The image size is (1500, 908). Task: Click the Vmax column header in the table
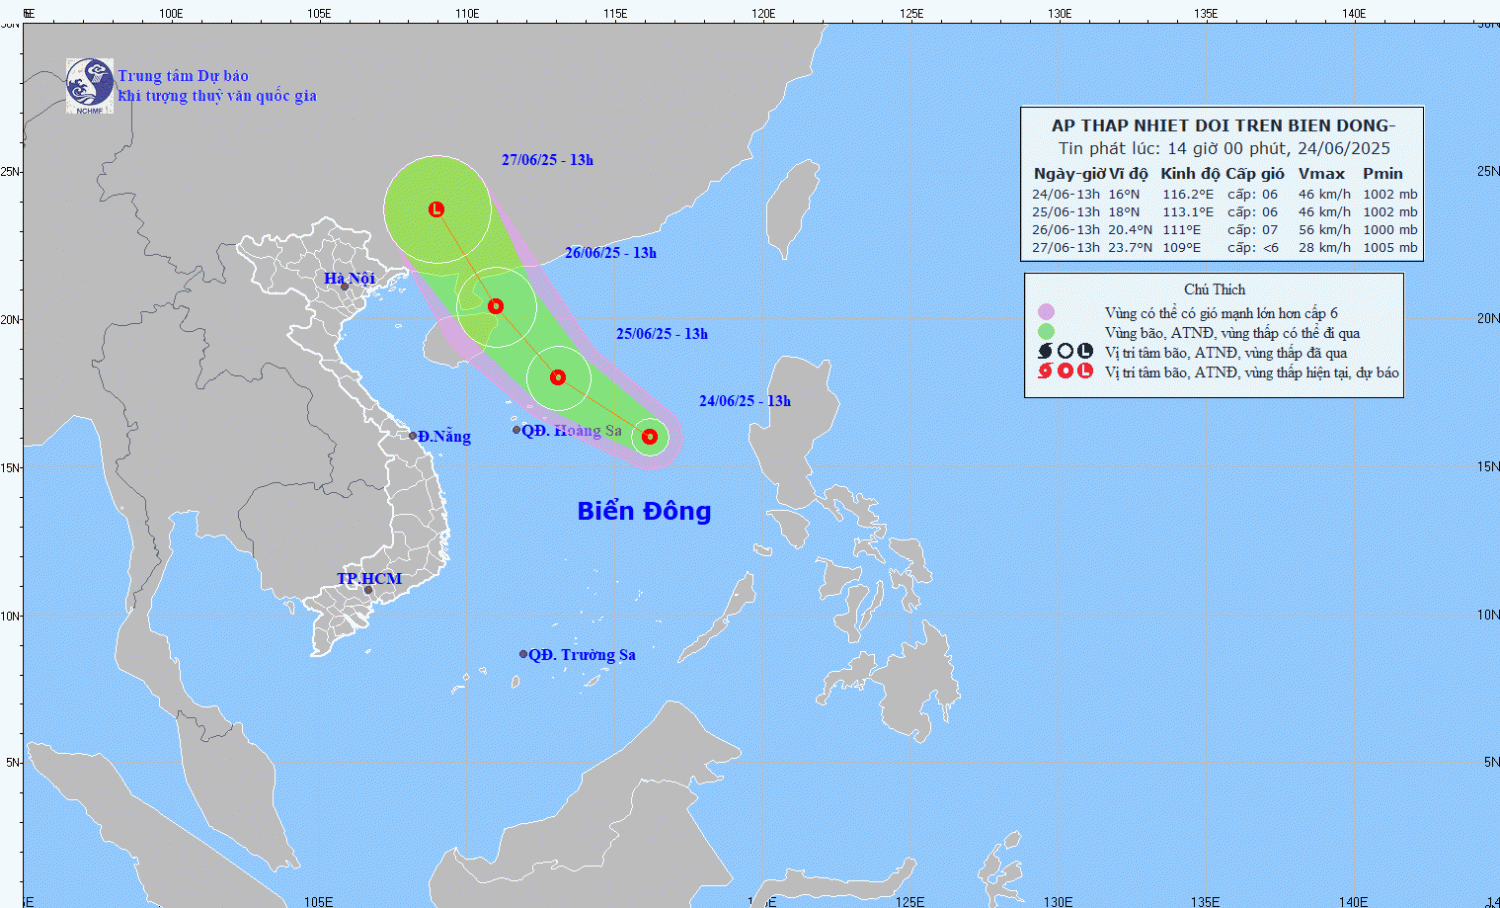(x=1321, y=174)
